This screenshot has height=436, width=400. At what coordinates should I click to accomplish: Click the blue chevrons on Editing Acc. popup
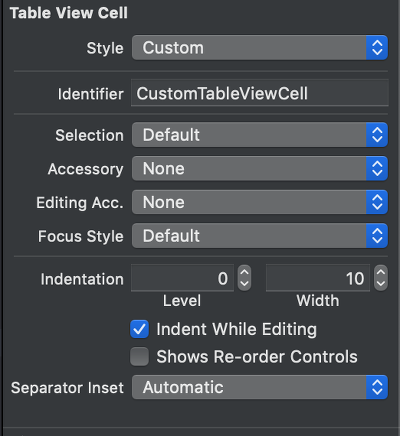coord(377,202)
